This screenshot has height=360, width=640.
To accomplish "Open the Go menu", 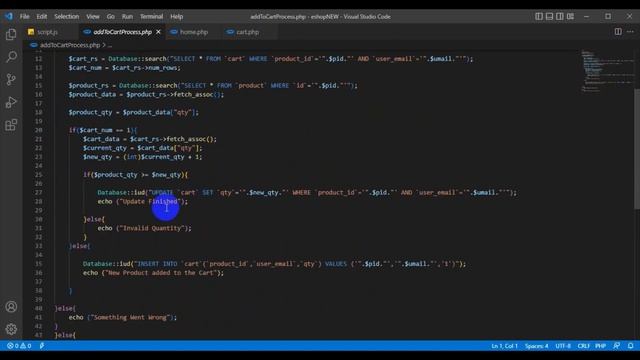I will (111, 16).
